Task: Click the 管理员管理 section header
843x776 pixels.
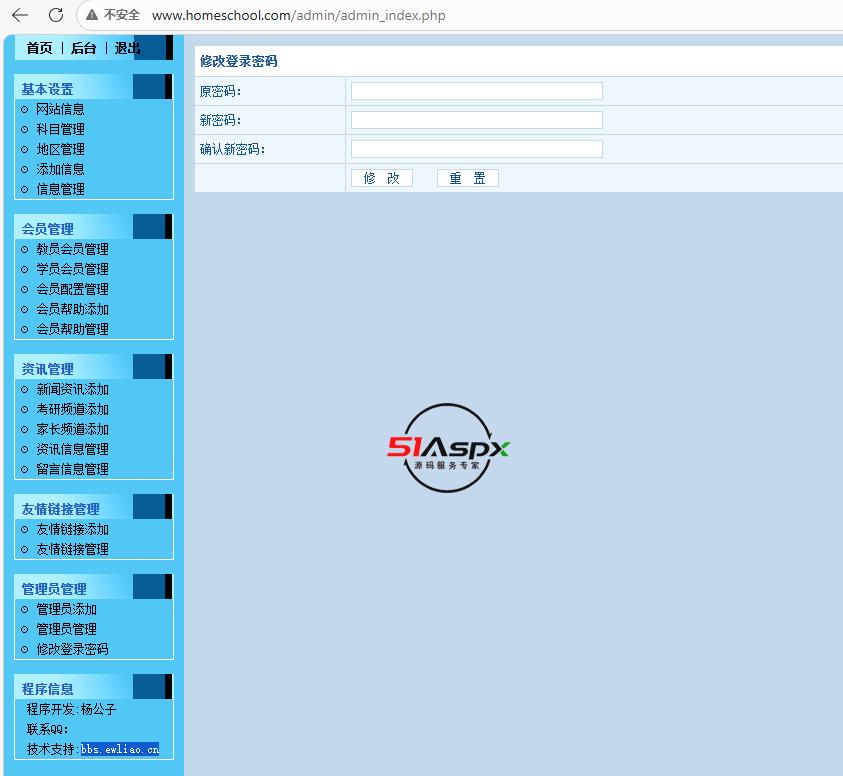Action: 54,589
